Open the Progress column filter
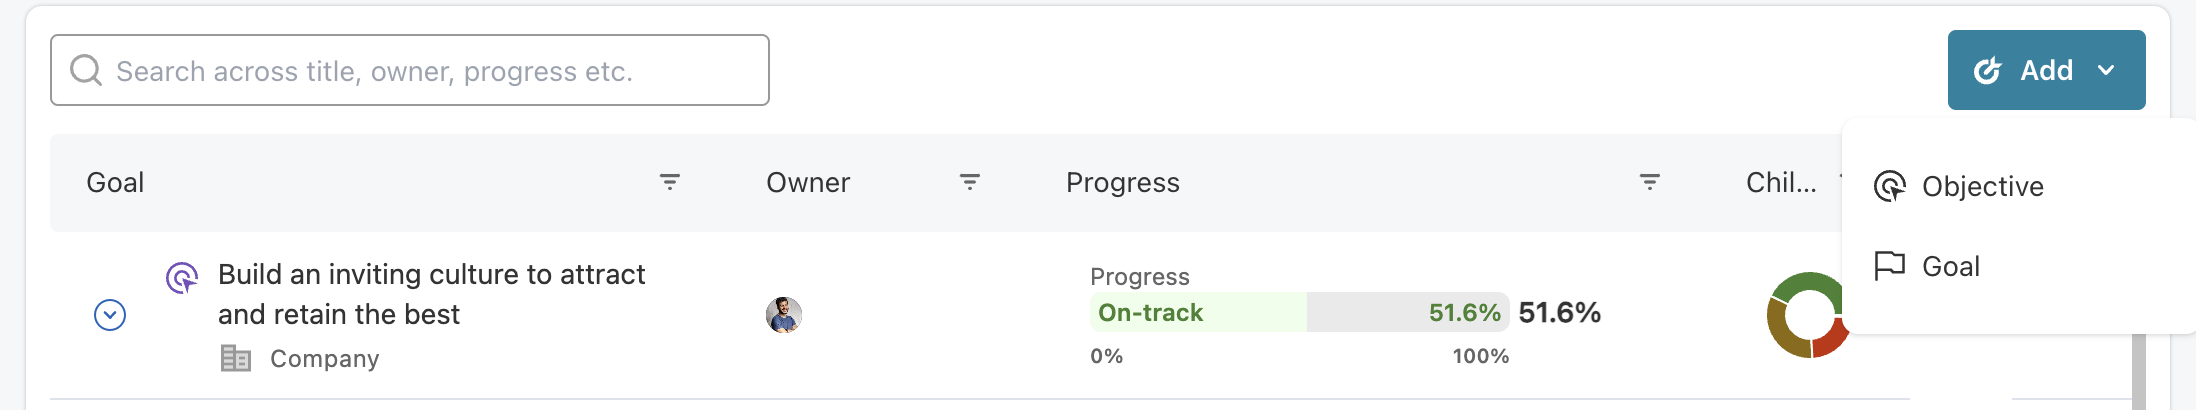This screenshot has height=410, width=2196. click(x=1649, y=182)
